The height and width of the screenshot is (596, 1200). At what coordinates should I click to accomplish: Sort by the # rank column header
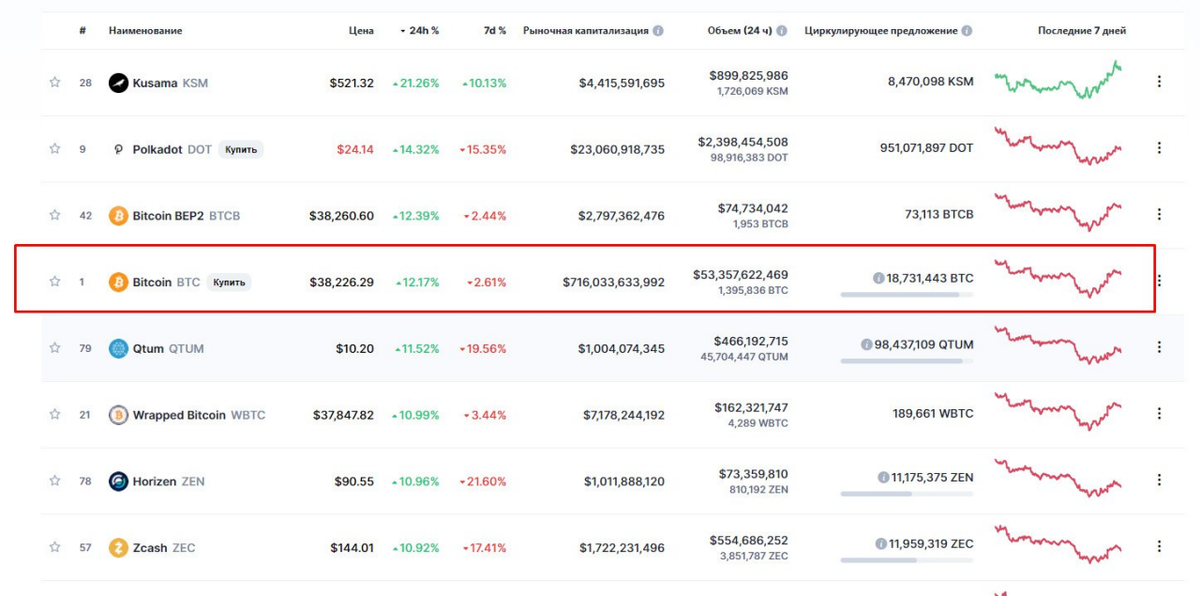coord(83,31)
